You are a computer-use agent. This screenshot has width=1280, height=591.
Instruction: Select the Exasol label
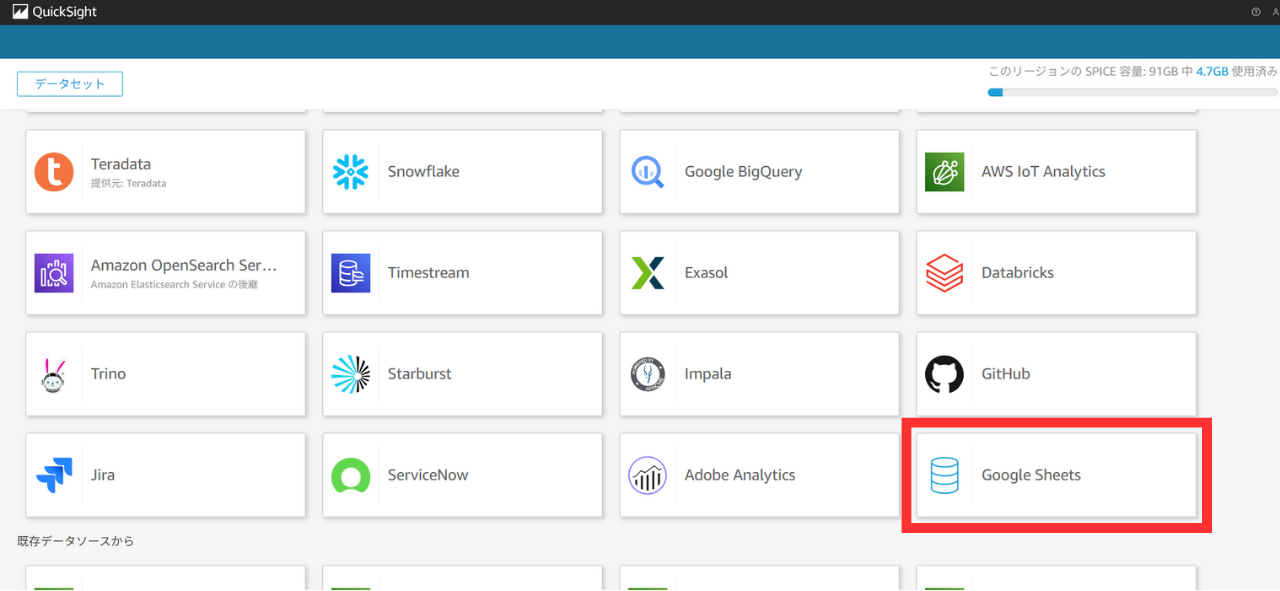click(706, 273)
